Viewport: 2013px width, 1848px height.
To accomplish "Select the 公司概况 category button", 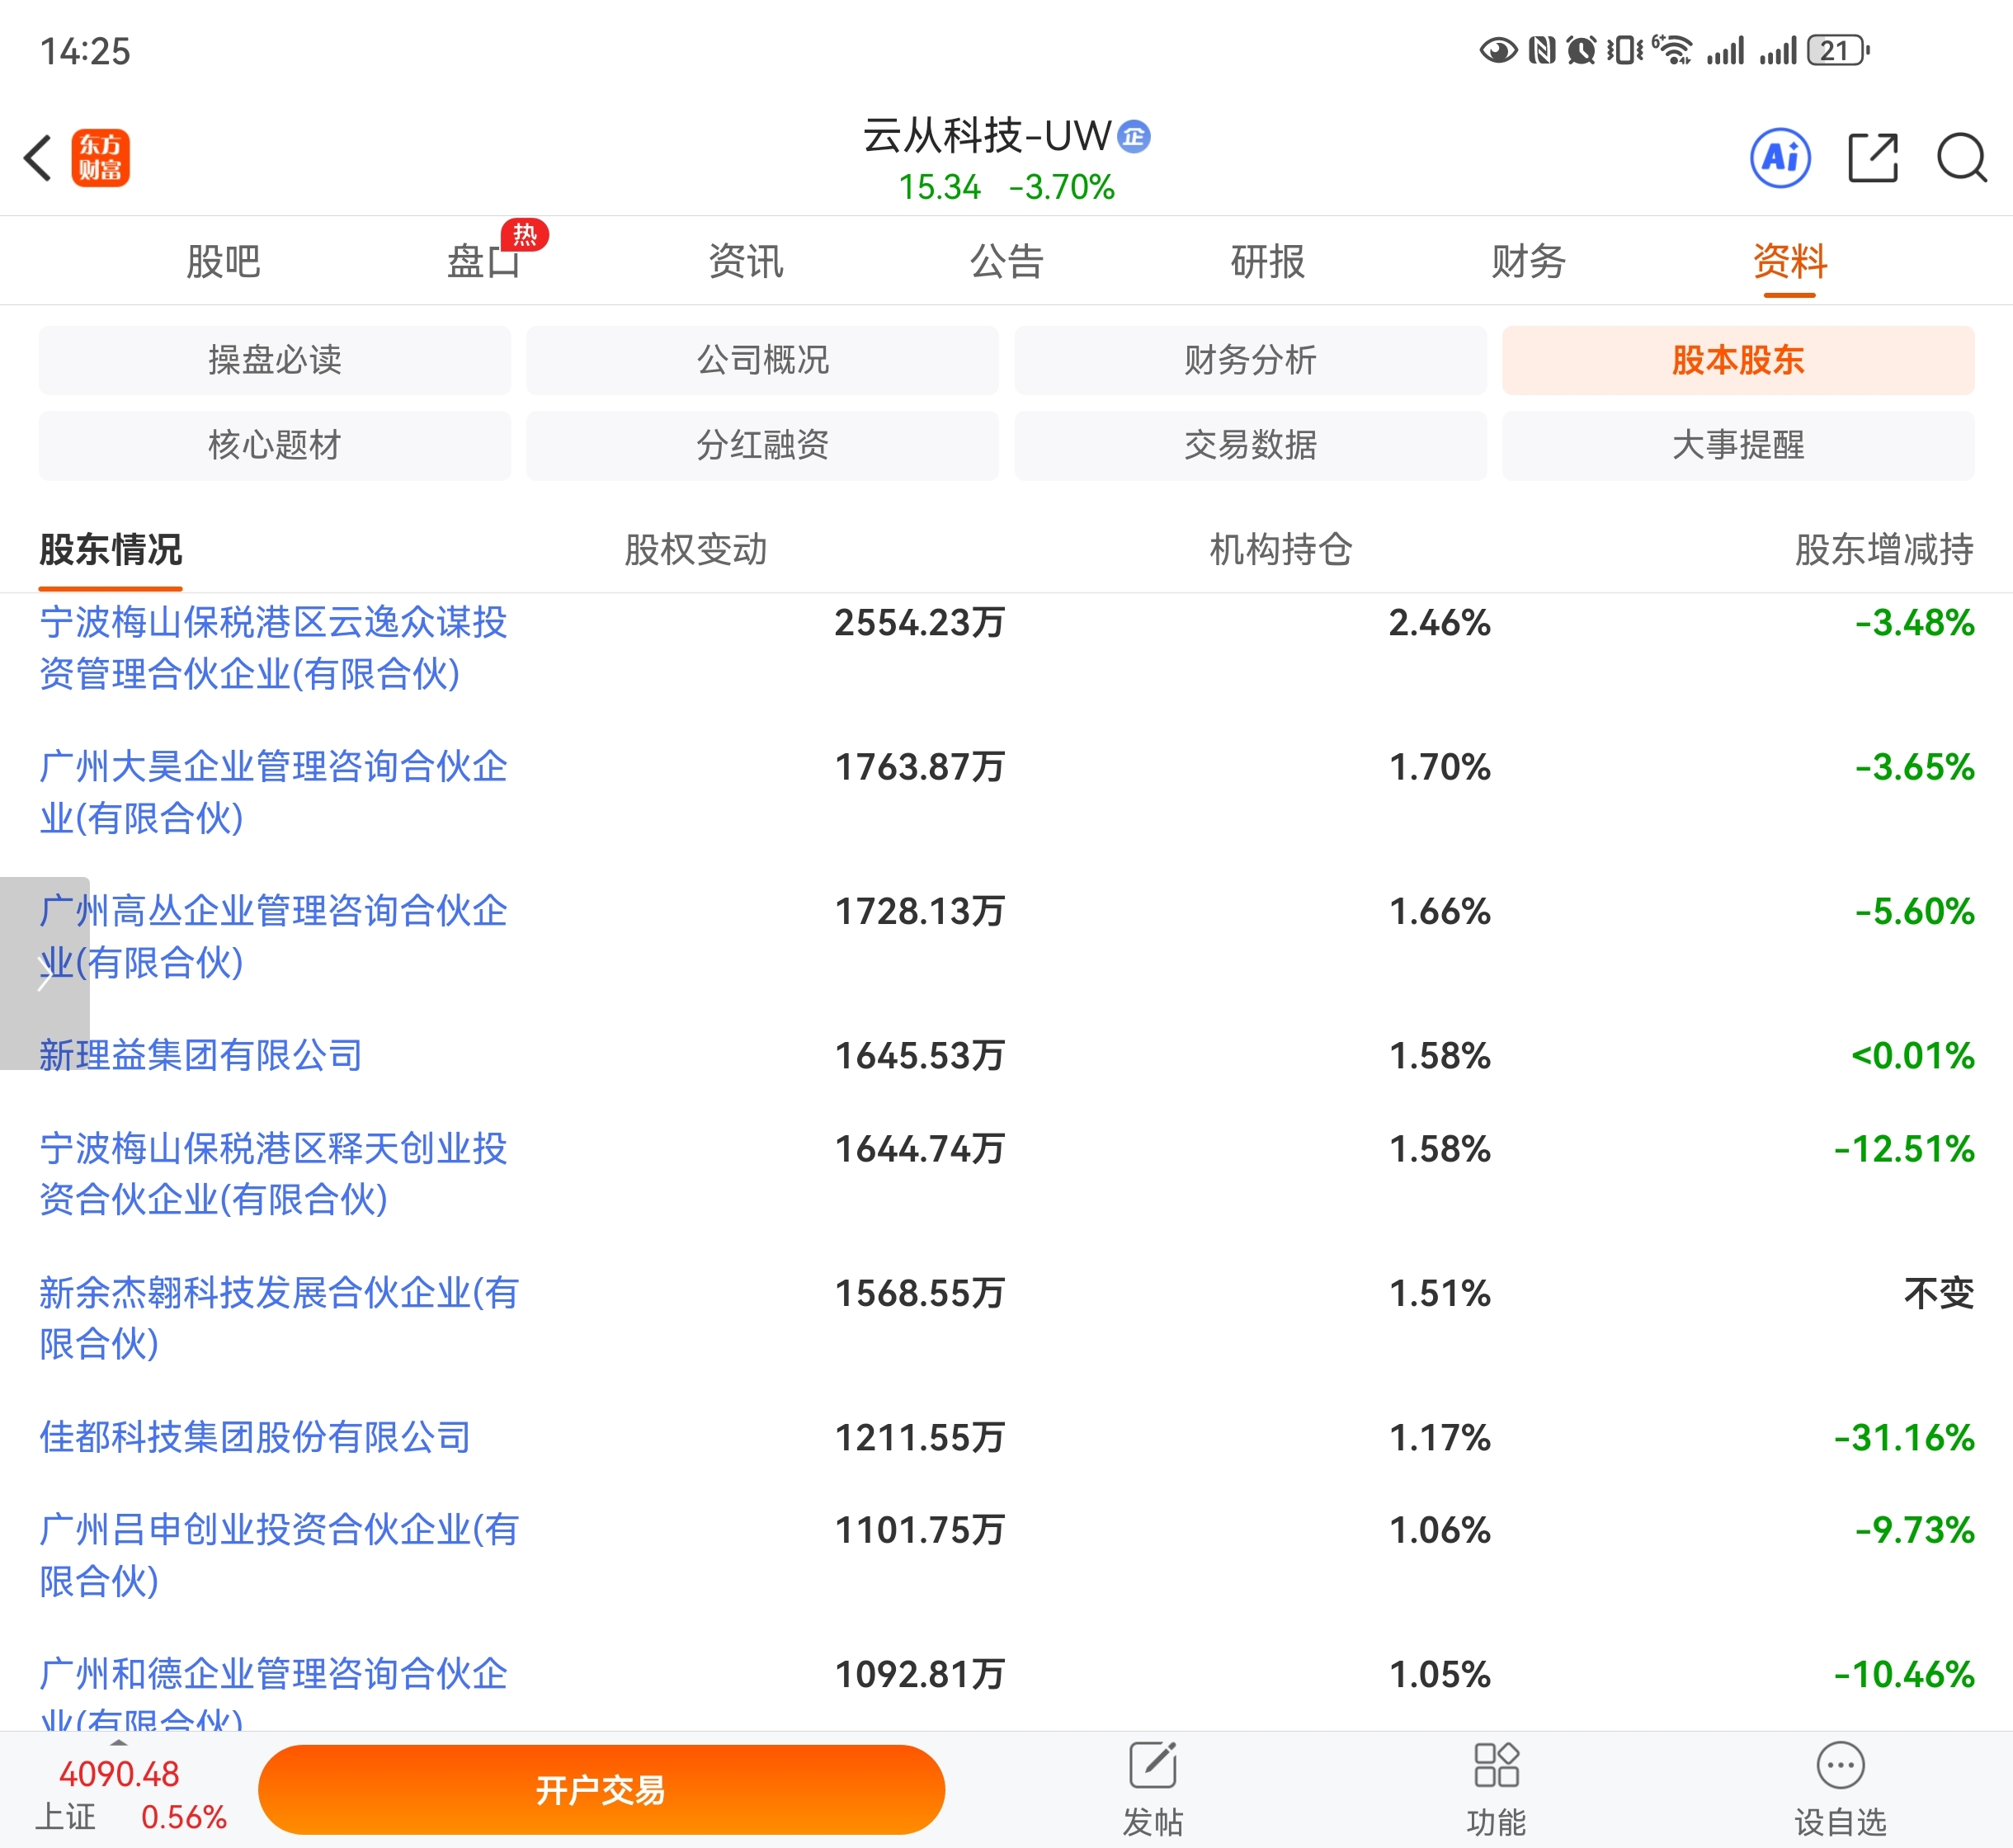I will pyautogui.click(x=762, y=360).
